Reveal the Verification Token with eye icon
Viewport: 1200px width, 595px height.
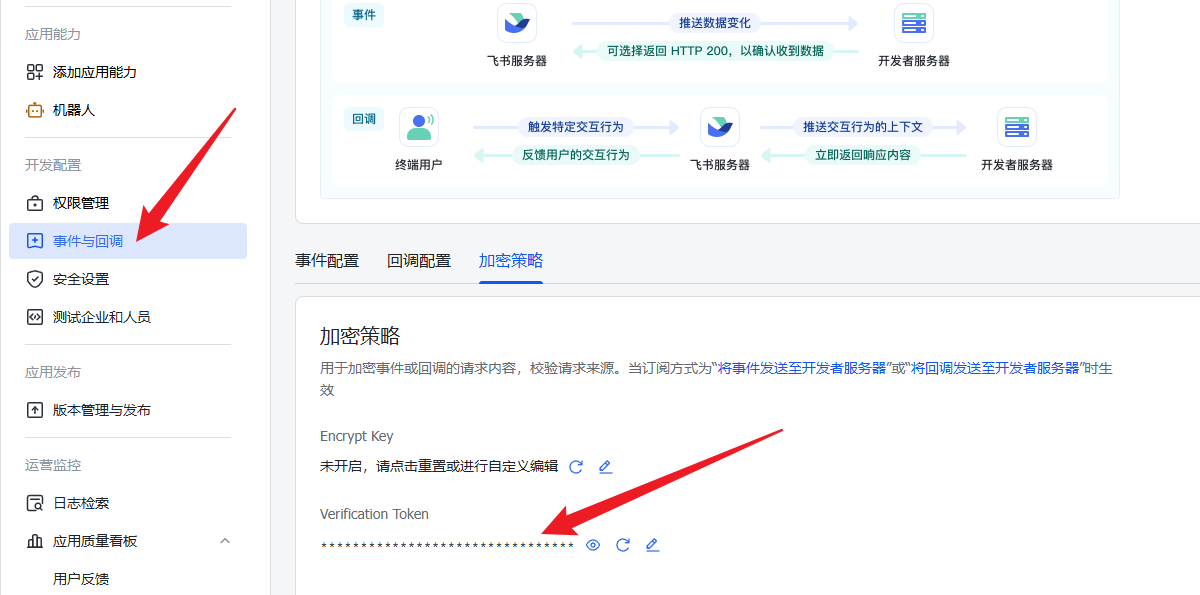[593, 545]
